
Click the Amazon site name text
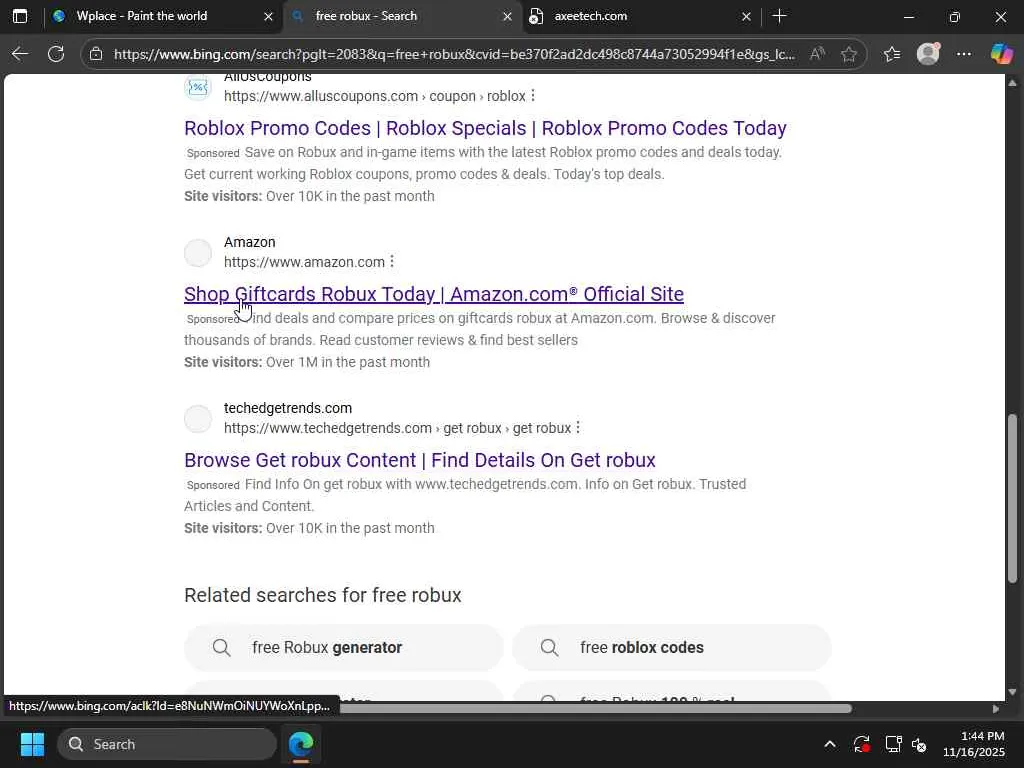(x=249, y=242)
